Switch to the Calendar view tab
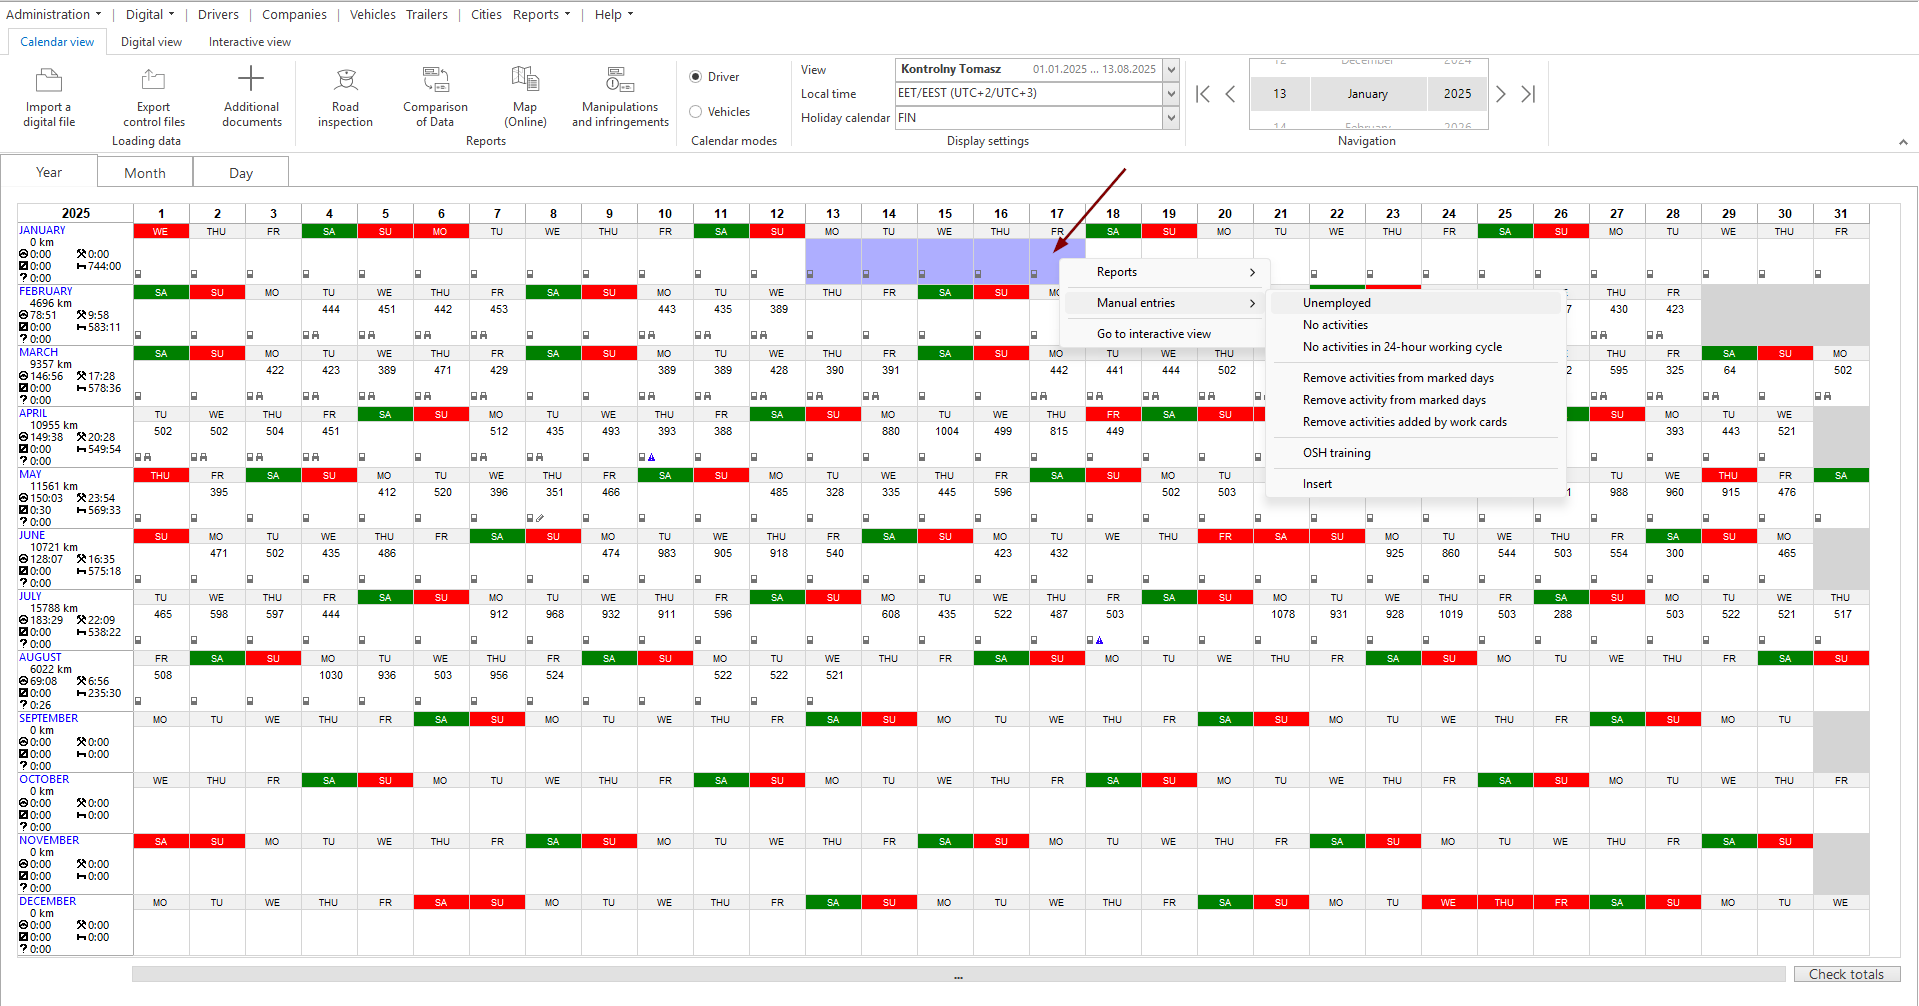1919x1006 pixels. 57,42
